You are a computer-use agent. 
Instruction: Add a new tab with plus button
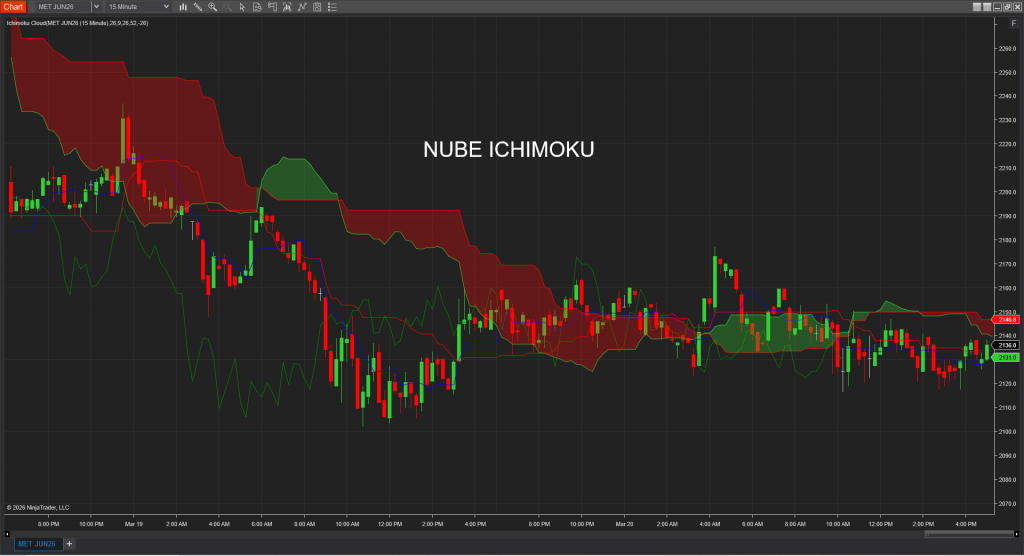pyautogui.click(x=69, y=543)
